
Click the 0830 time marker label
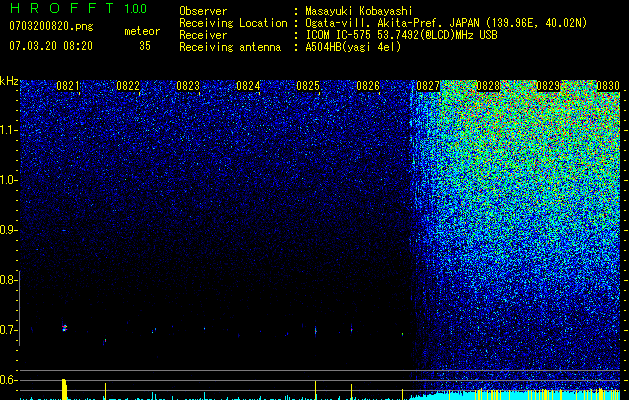coord(608,86)
